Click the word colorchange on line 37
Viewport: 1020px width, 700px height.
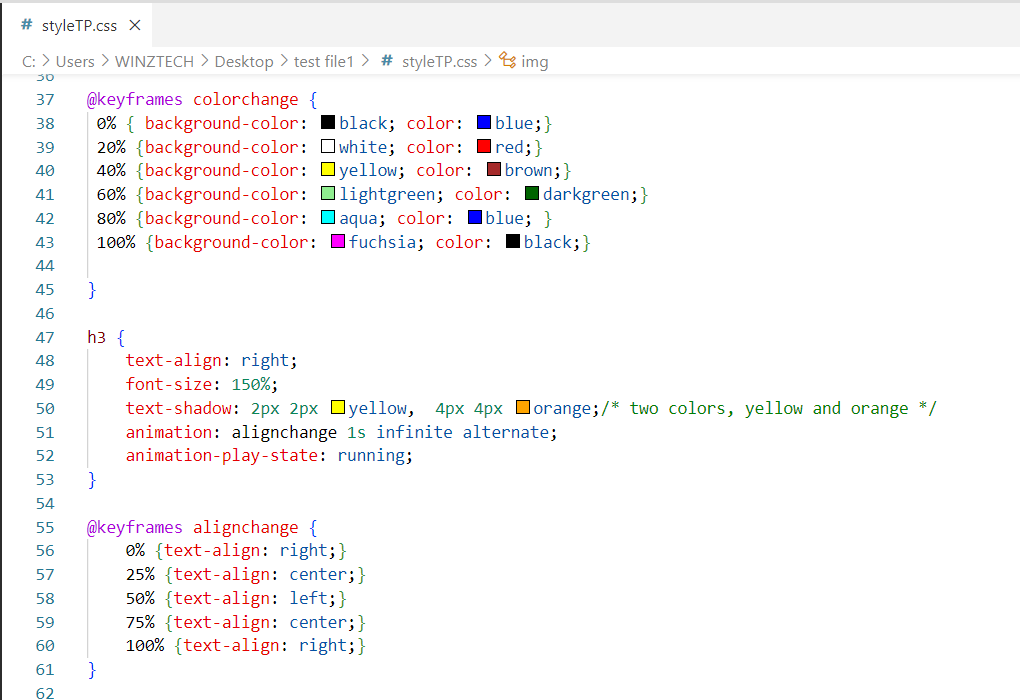click(246, 100)
